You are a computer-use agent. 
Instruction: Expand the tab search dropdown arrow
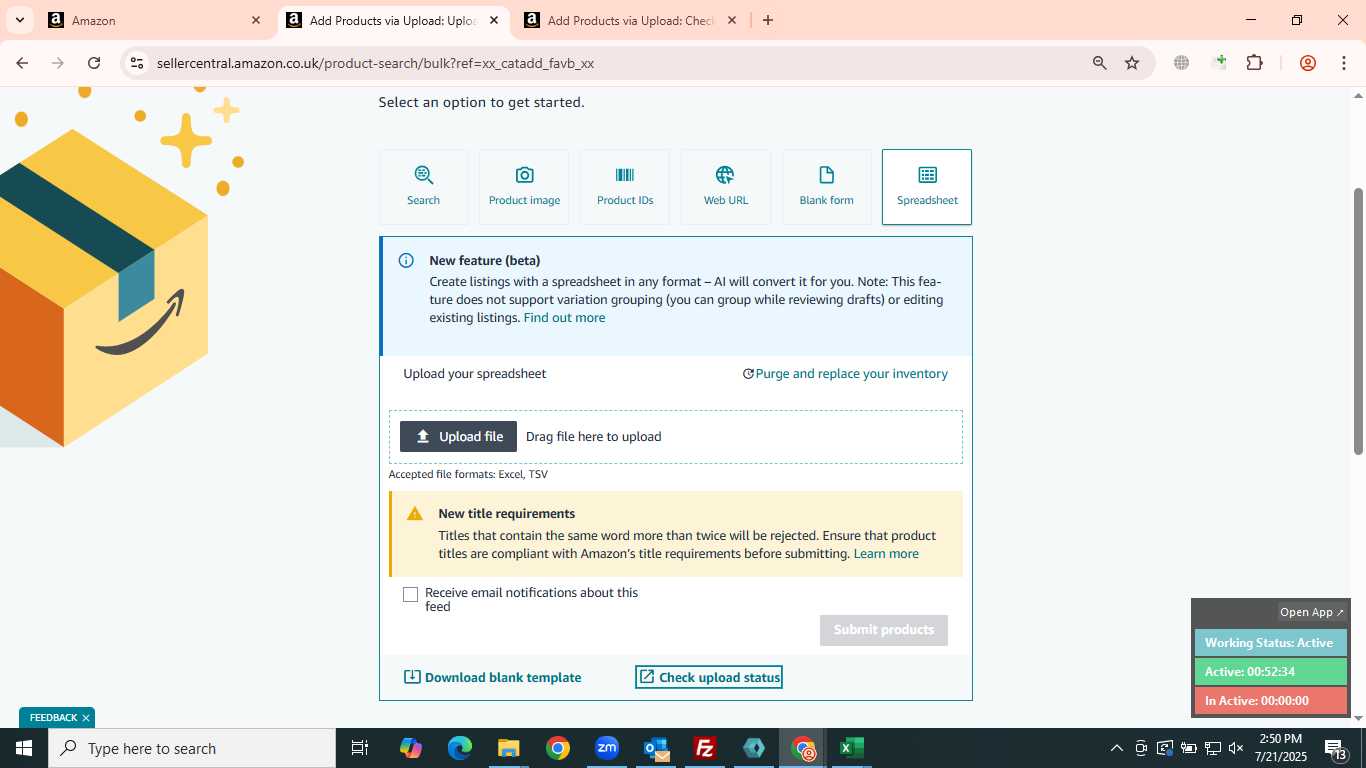[19, 20]
